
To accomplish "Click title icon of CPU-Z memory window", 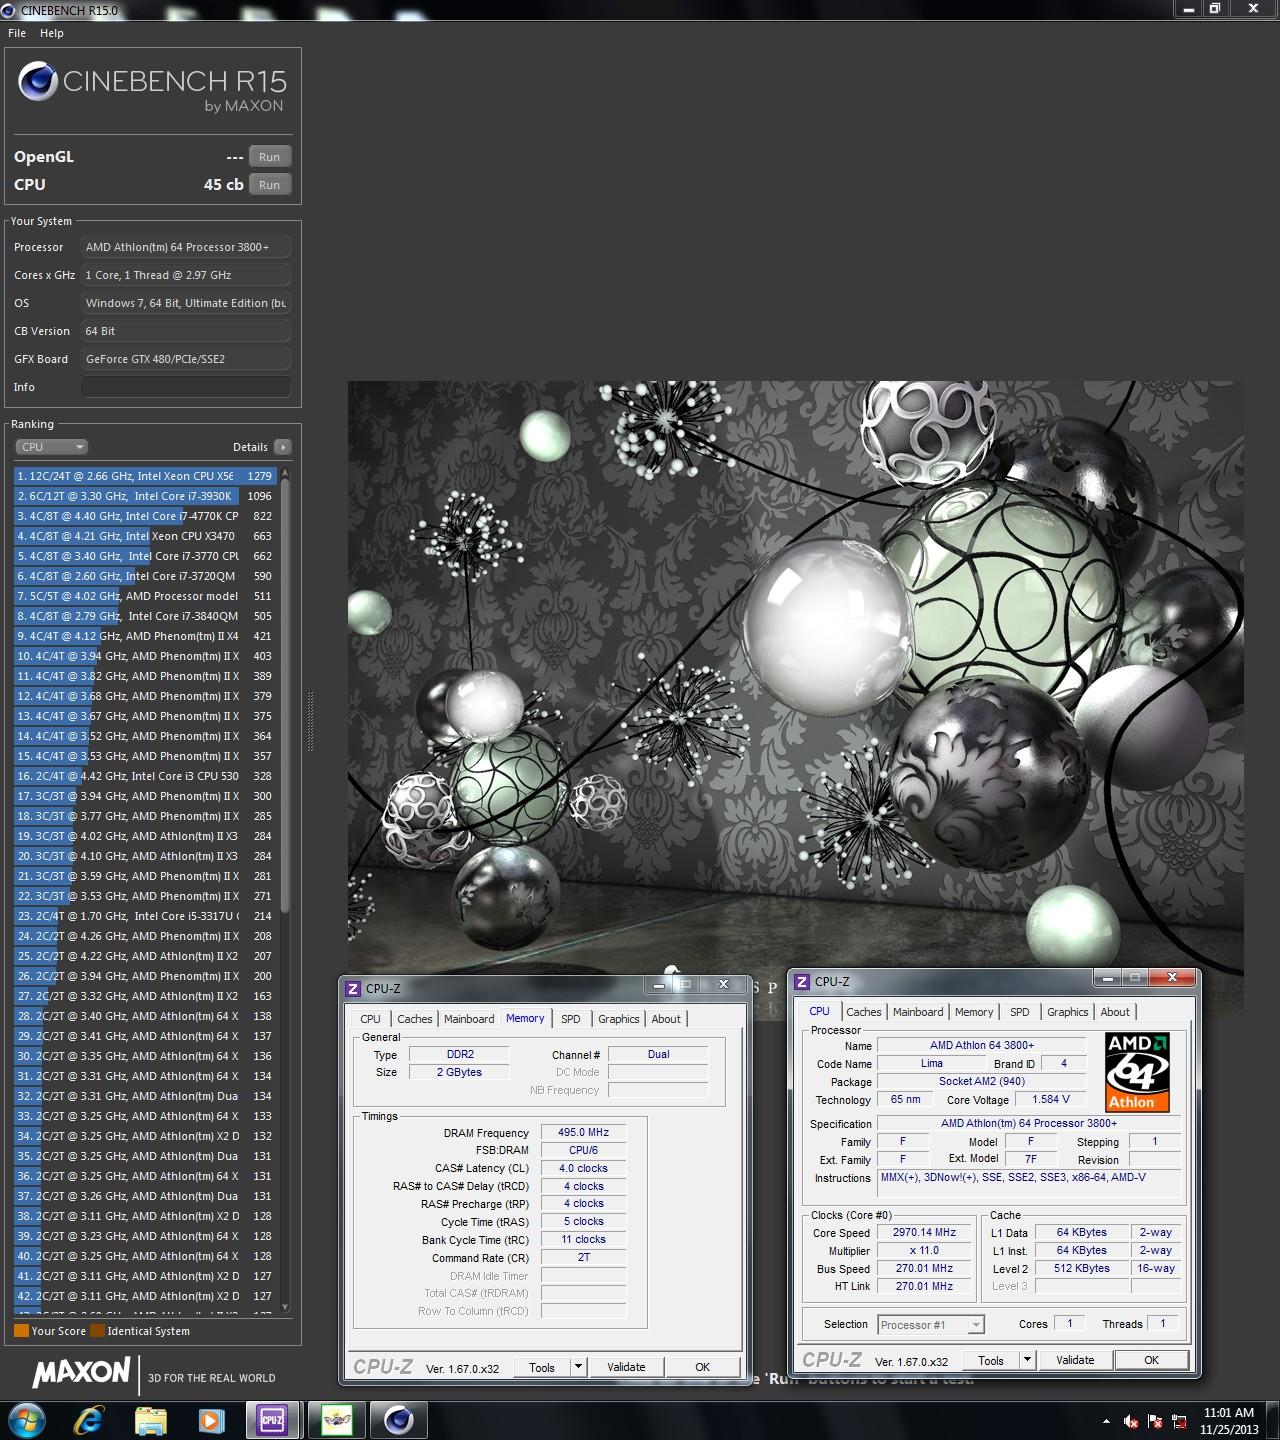I will tap(352, 988).
